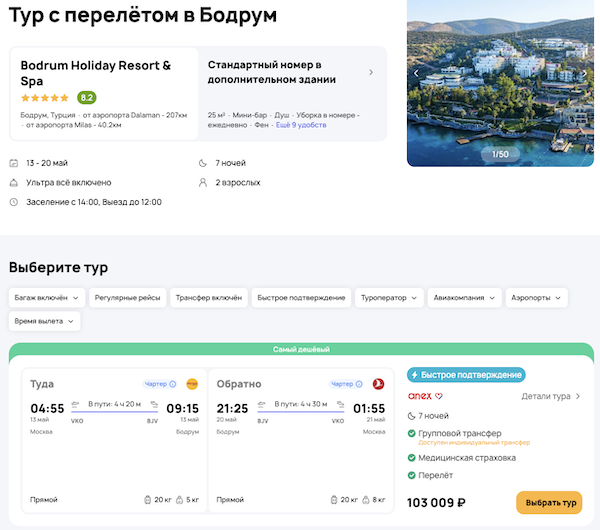
Task: Toggle the 'Регулярные рейсы' filter
Action: click(x=126, y=297)
